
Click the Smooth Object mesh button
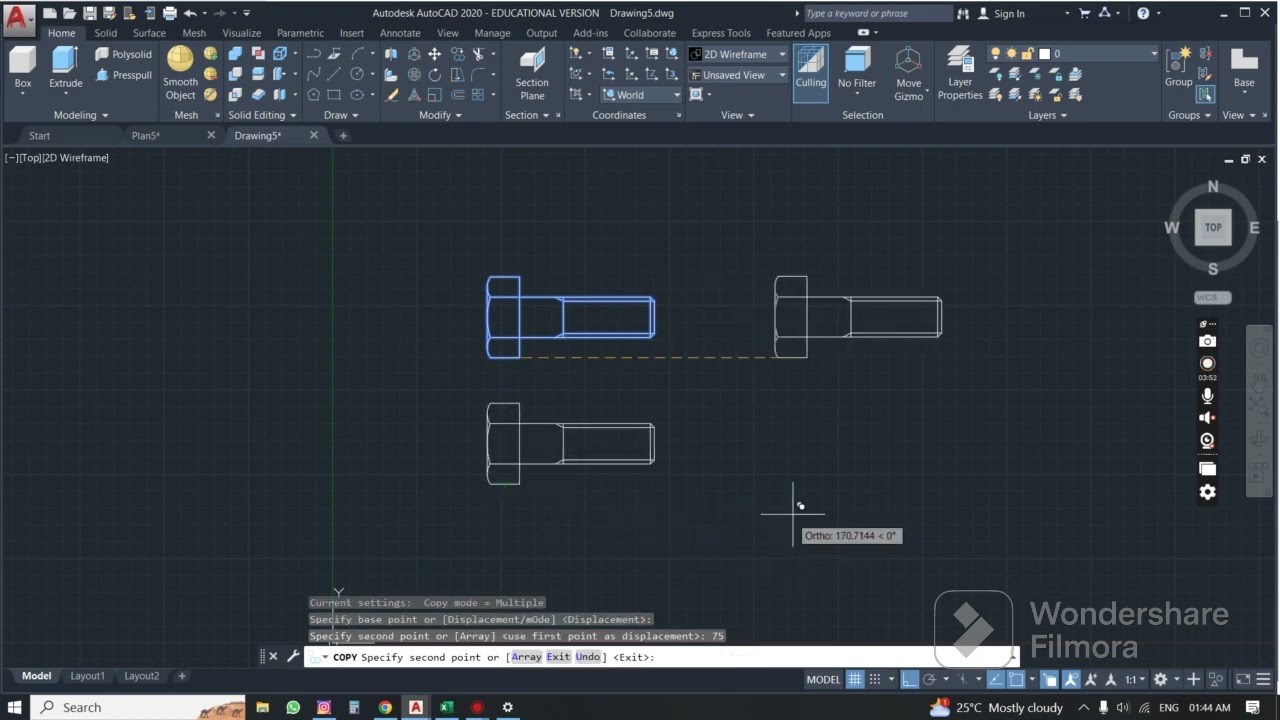click(x=181, y=74)
